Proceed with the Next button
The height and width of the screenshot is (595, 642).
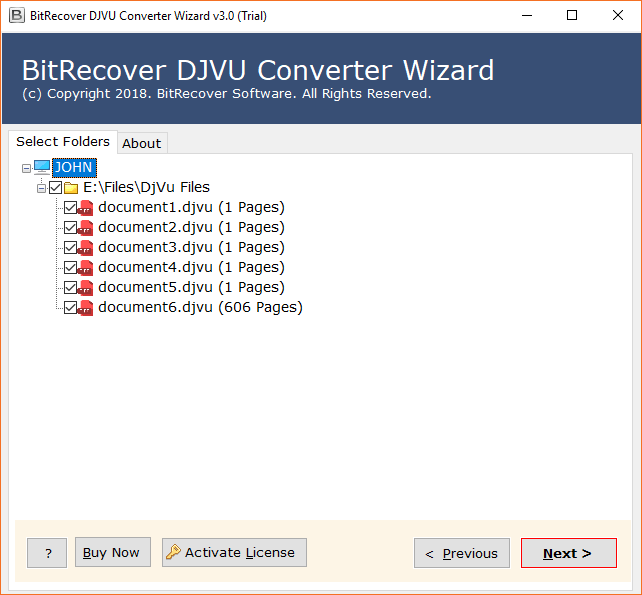(x=569, y=553)
